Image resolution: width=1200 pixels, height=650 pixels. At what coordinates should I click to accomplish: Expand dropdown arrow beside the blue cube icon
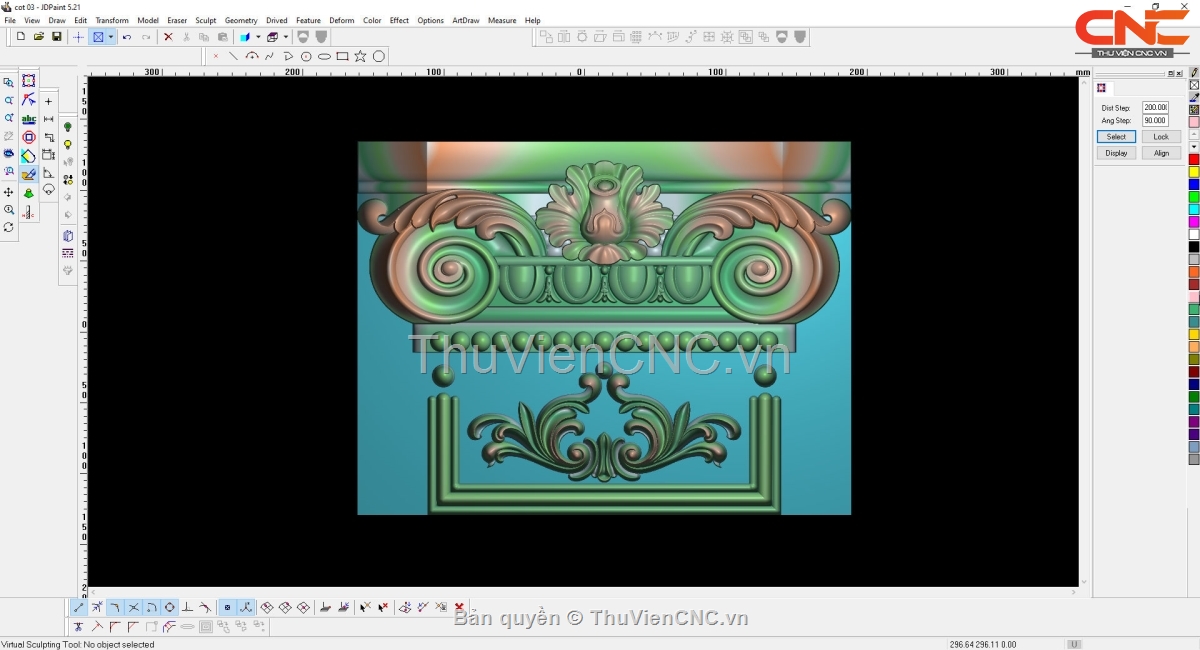click(258, 37)
